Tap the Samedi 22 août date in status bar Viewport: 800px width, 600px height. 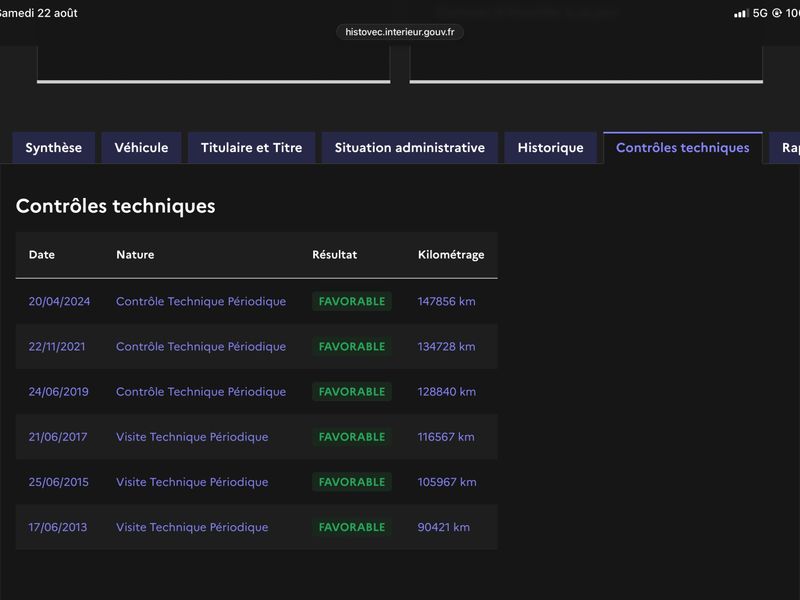[38, 13]
